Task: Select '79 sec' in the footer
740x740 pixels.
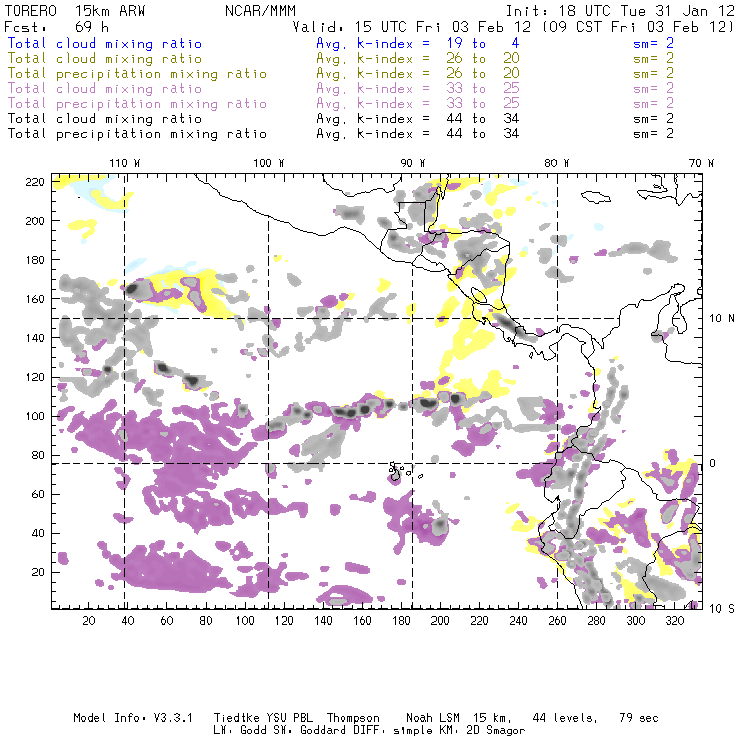Action: pyautogui.click(x=639, y=718)
